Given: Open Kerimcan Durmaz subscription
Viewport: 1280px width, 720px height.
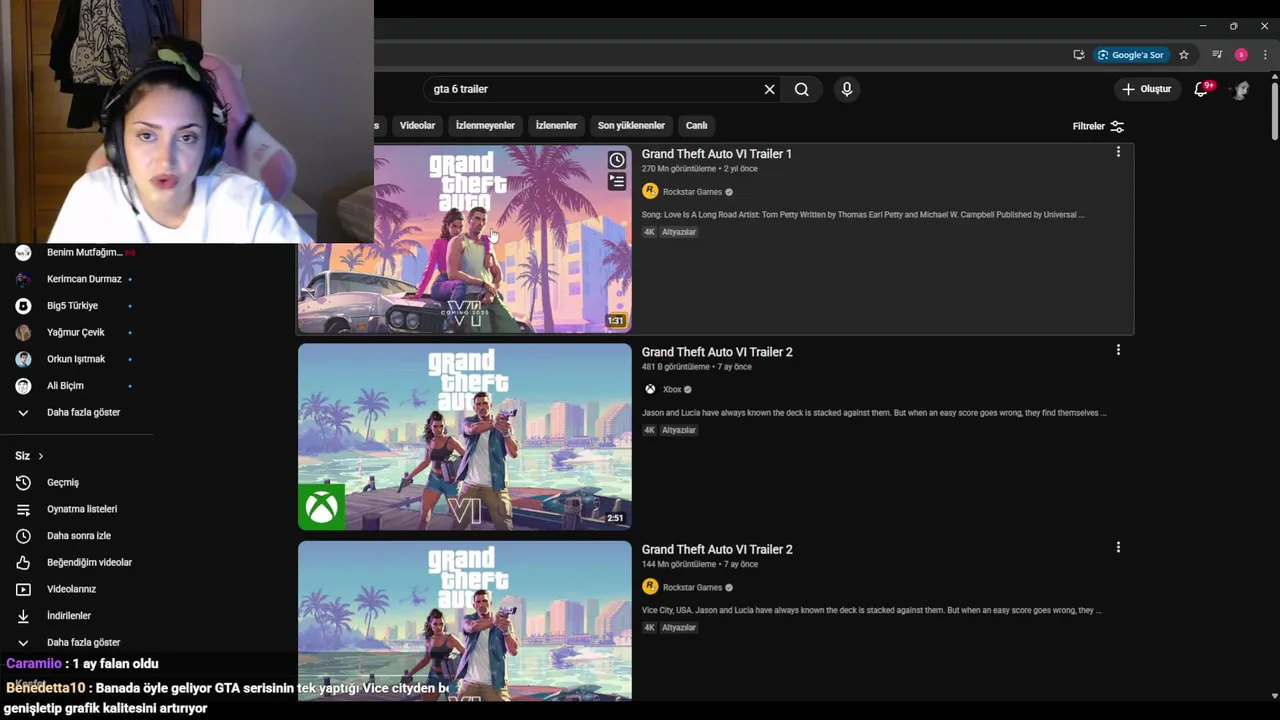Looking at the screenshot, I should (x=75, y=279).
